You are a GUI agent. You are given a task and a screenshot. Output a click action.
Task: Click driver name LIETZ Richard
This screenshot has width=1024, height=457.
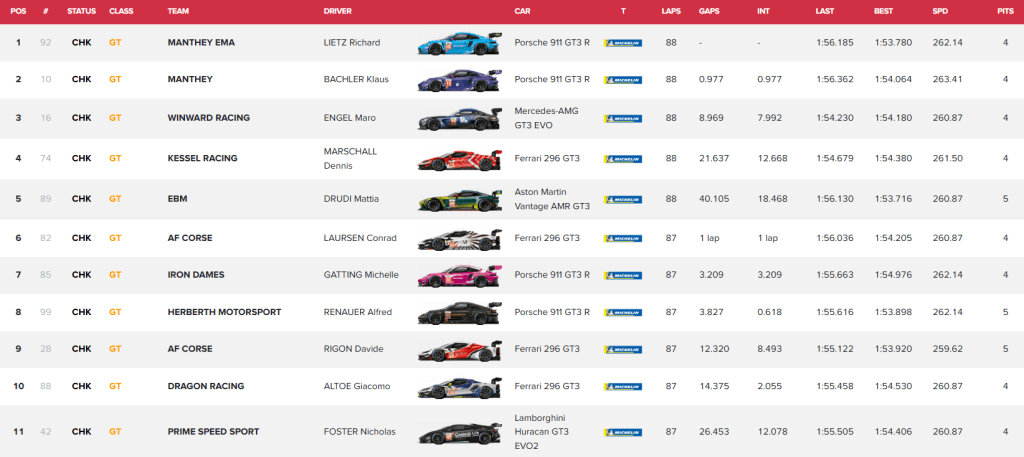coord(352,42)
